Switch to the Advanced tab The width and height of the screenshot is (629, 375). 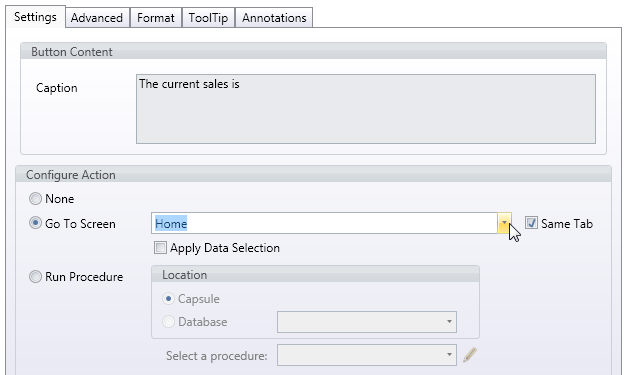pos(97,18)
